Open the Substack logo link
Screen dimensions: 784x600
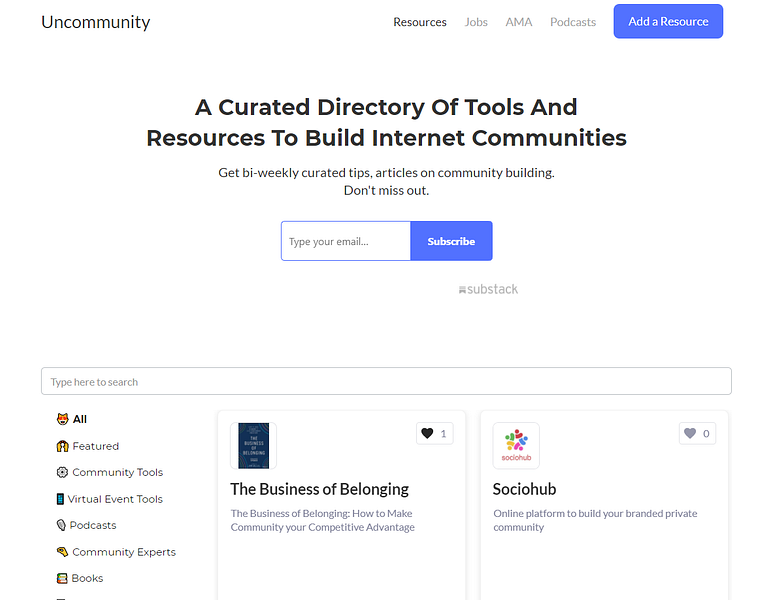coord(488,289)
